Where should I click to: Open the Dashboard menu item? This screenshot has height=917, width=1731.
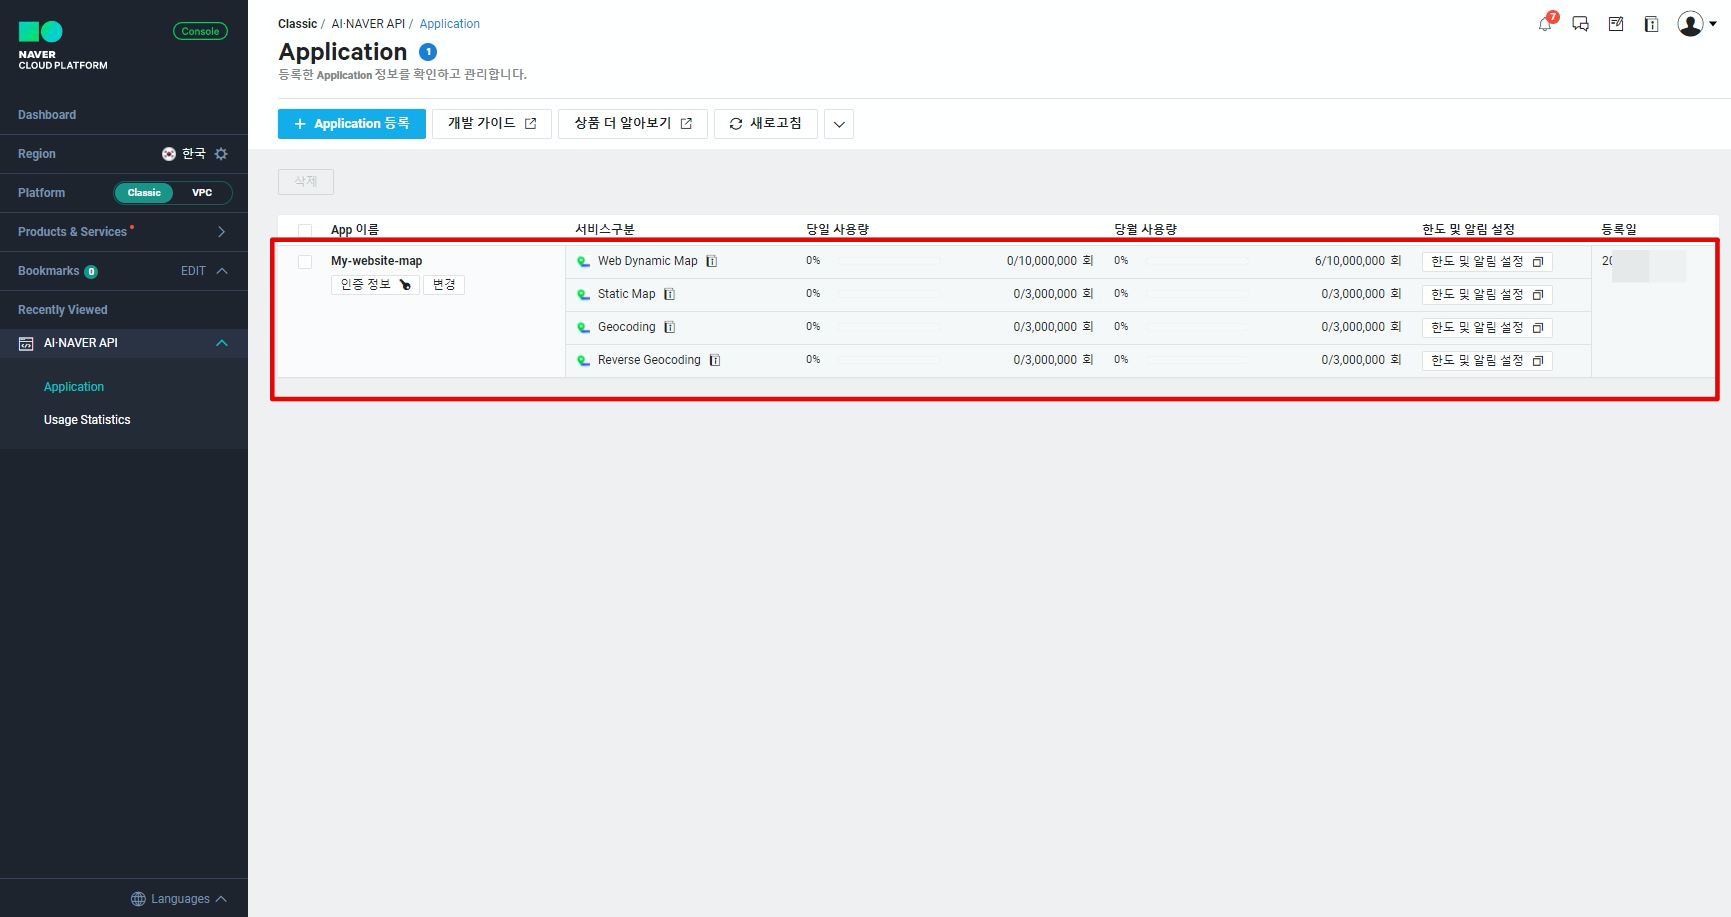[47, 115]
